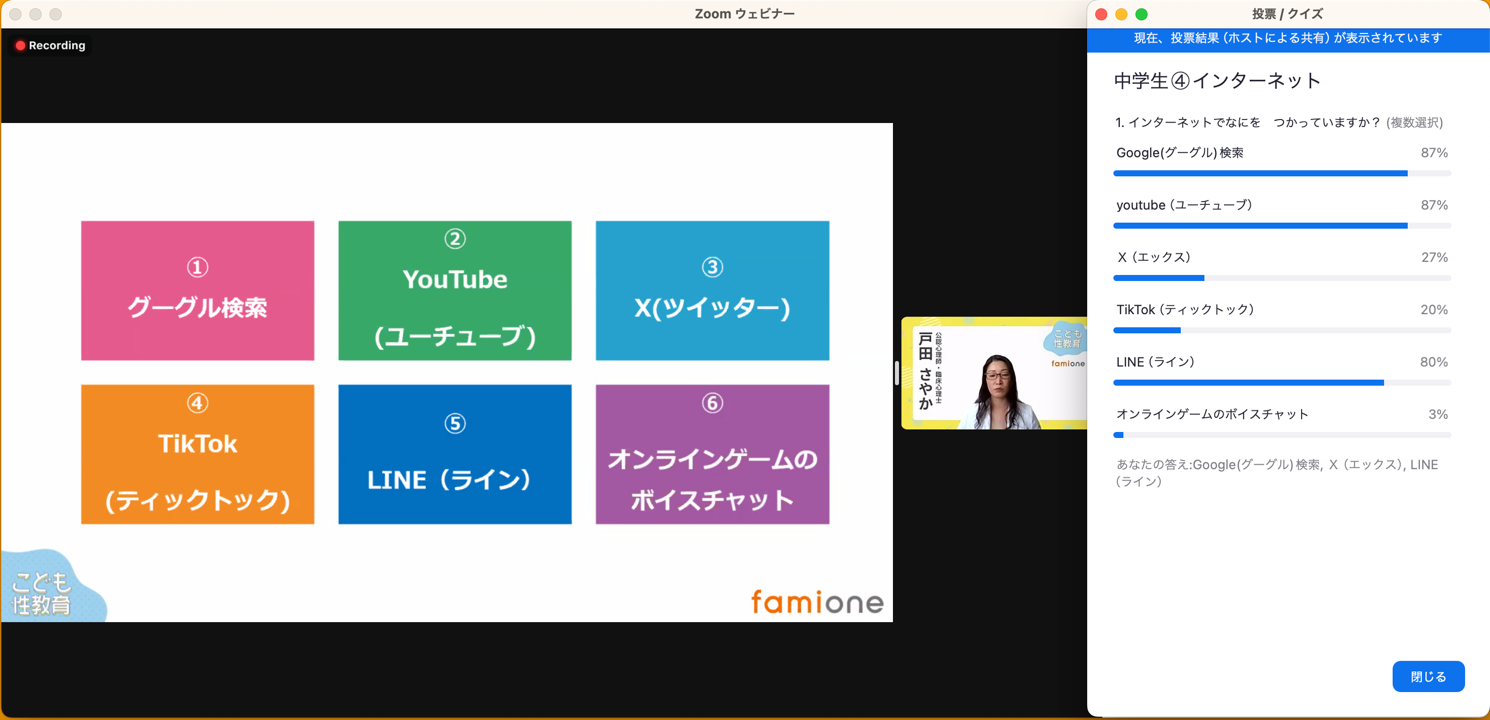Click the poll title 中学生④インターネット
1490x720 pixels.
tap(1218, 80)
